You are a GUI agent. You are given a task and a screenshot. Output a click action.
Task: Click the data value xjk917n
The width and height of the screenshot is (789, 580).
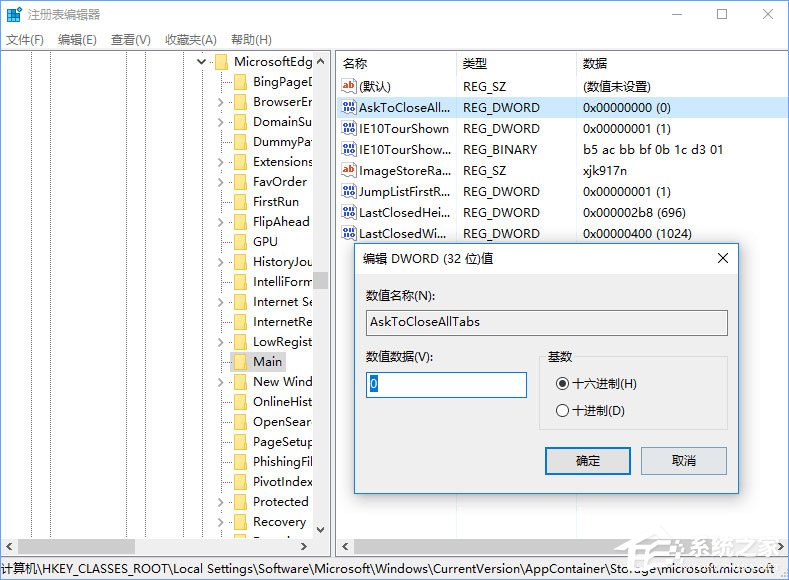pyautogui.click(x=605, y=171)
